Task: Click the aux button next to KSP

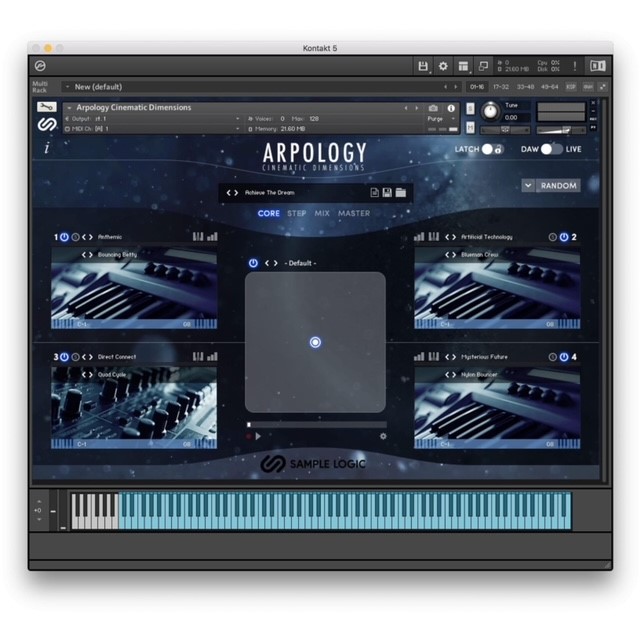Action: (x=588, y=87)
